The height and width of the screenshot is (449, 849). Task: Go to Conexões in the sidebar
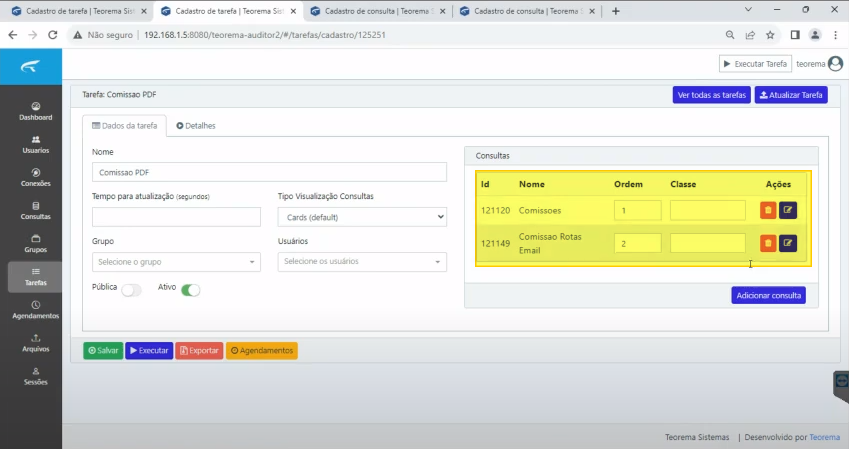point(36,178)
